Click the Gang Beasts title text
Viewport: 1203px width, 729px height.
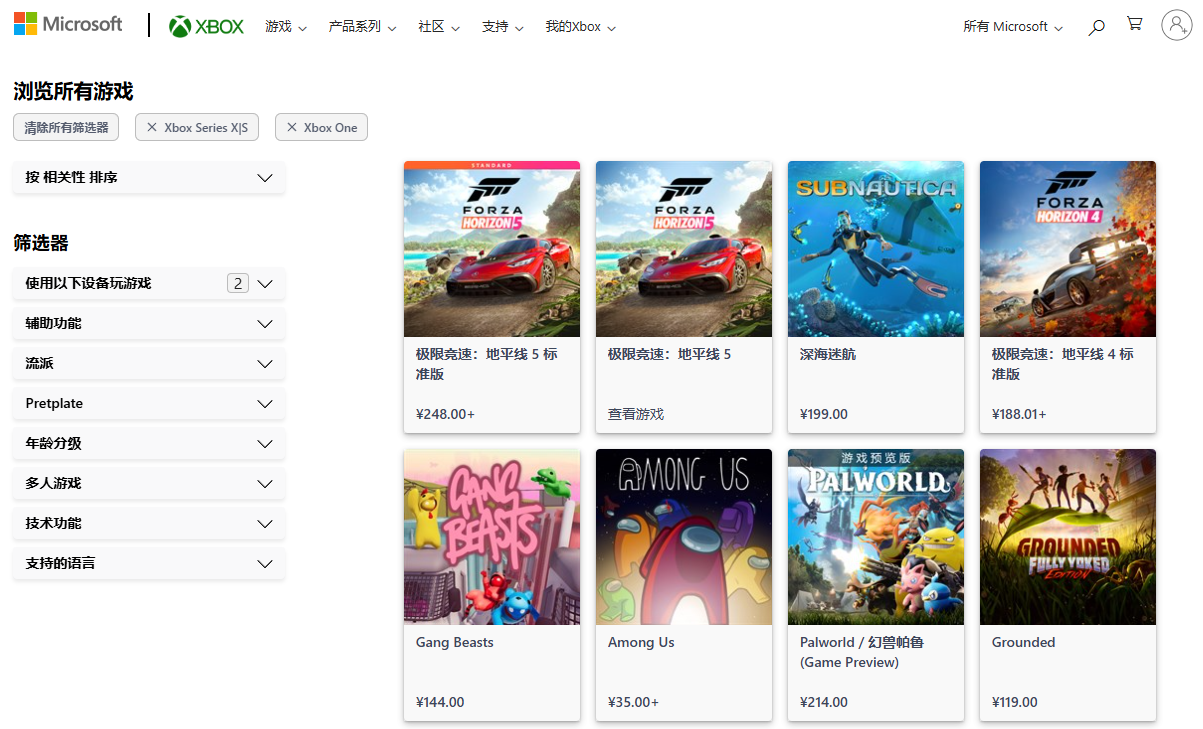455,642
